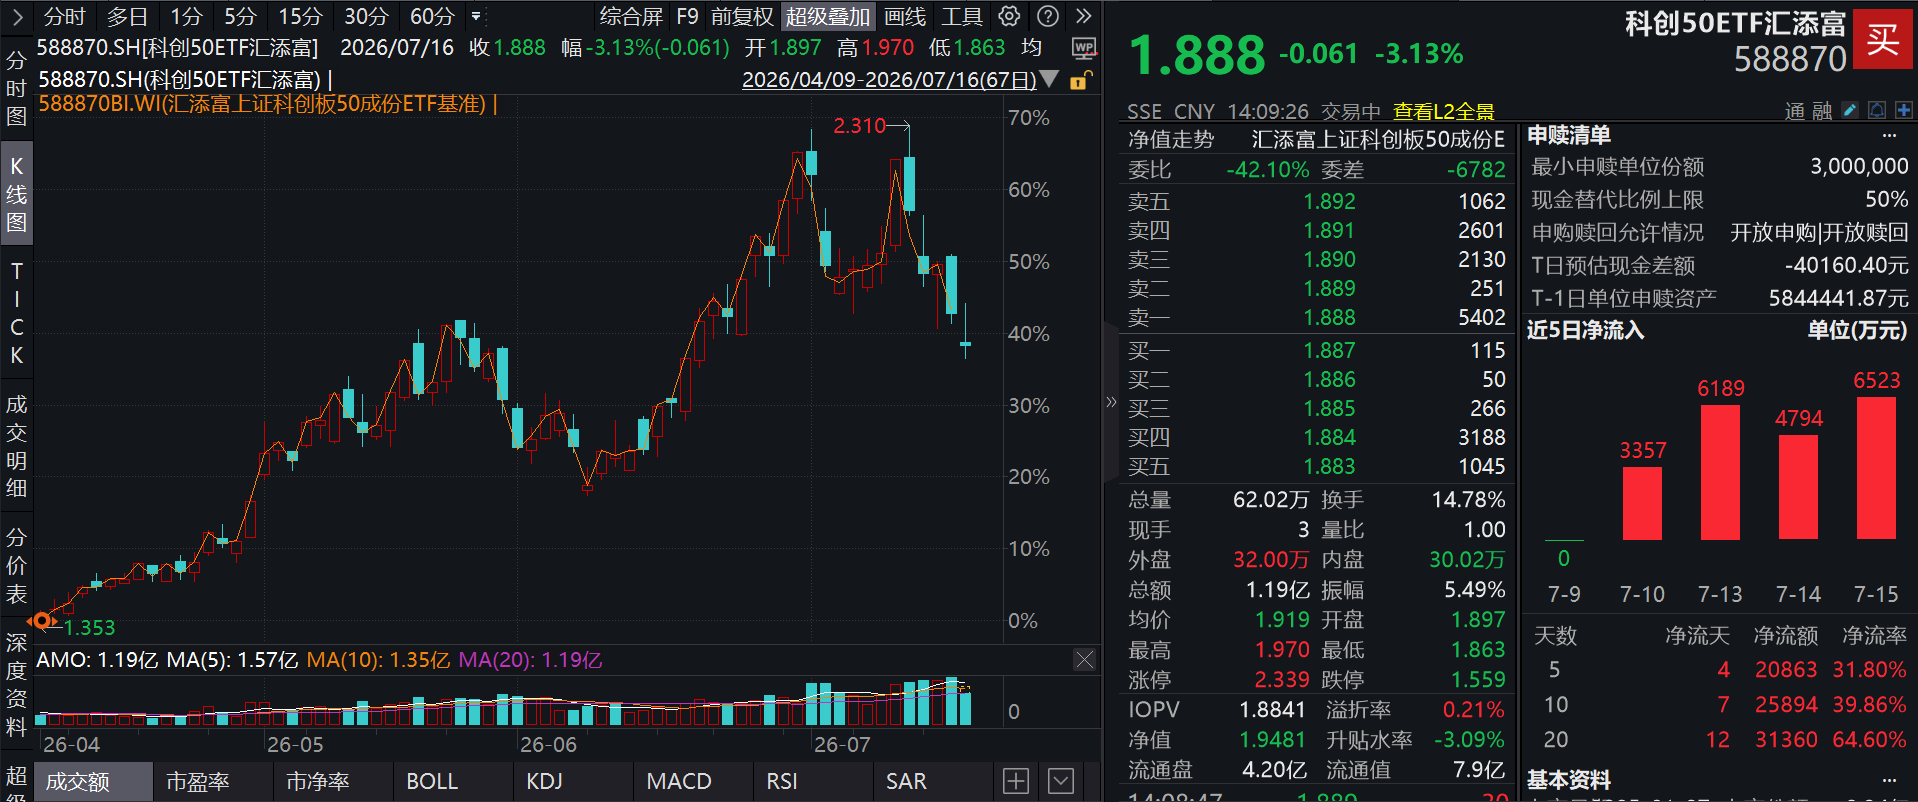This screenshot has height=802, width=1918.
Task: Select the 30分 timeframe tab
Action: tap(366, 16)
